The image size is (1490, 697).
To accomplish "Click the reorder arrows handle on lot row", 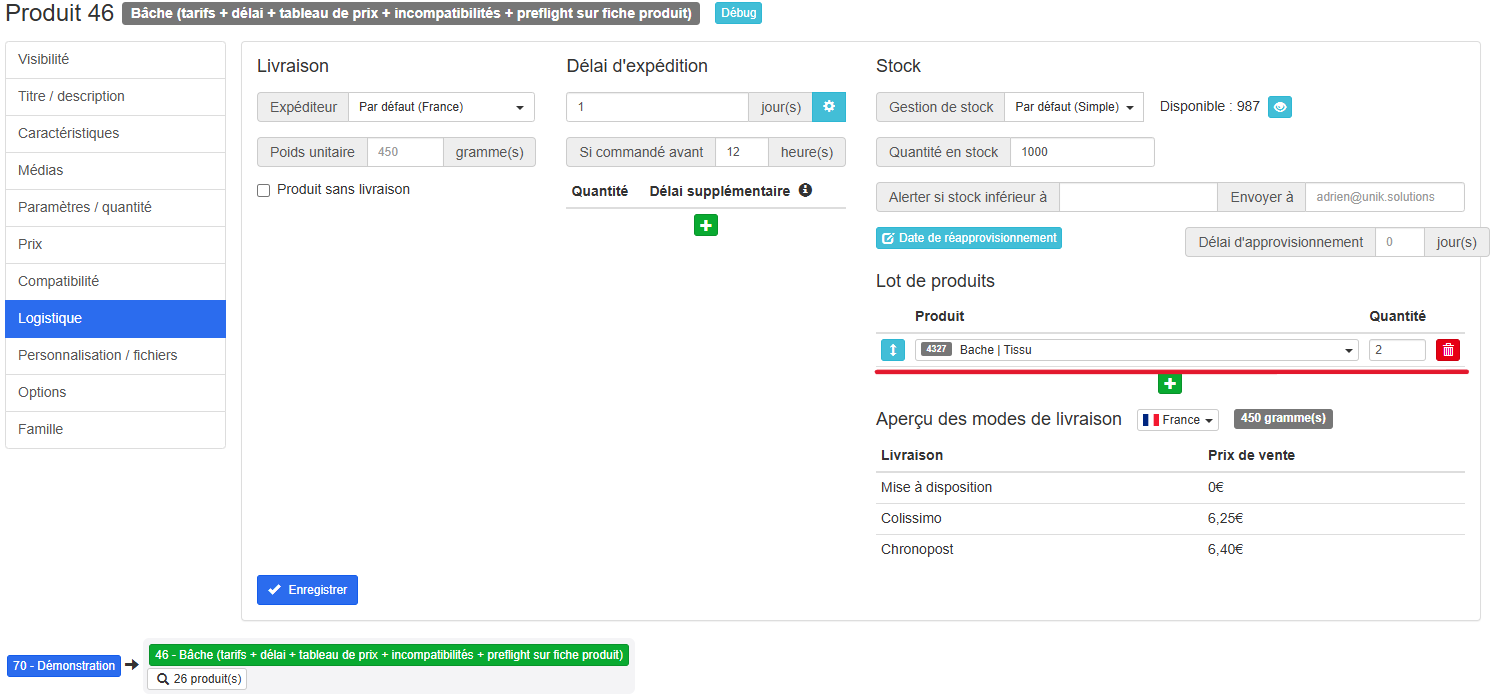I will tap(892, 350).
